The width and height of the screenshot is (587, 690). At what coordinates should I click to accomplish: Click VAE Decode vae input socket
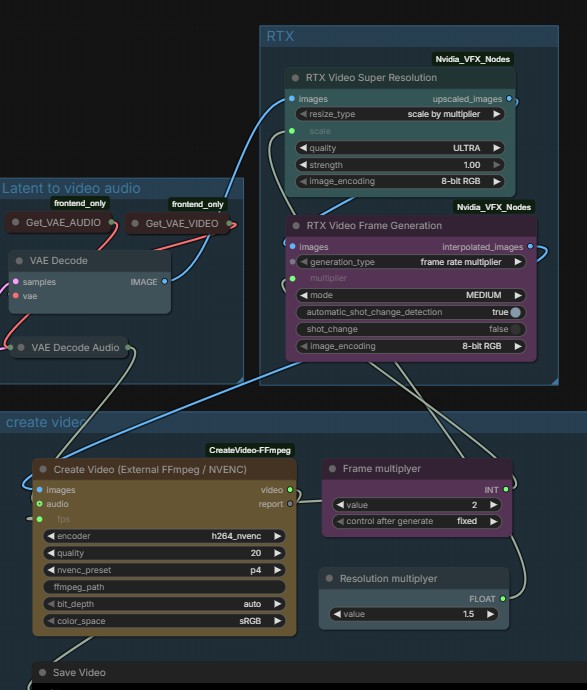(x=16, y=296)
